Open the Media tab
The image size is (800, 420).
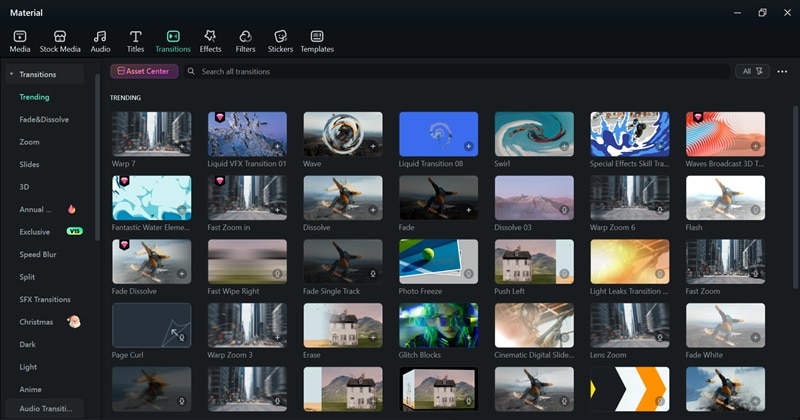tap(20, 41)
